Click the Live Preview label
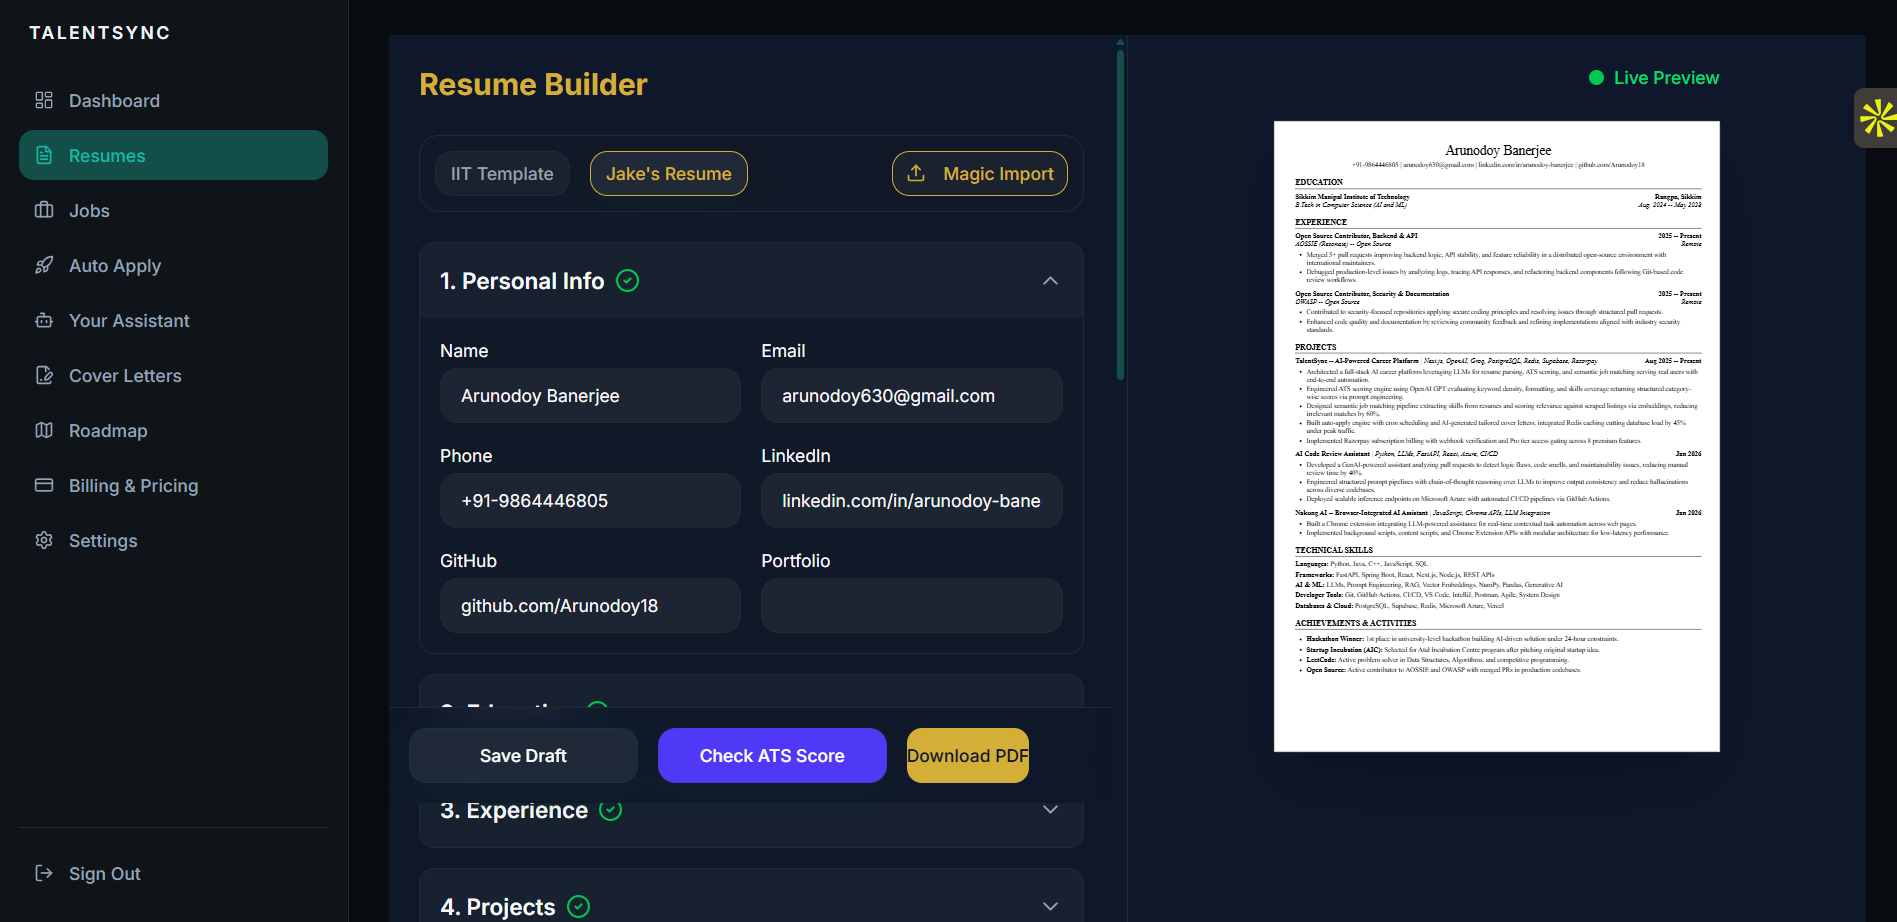The height and width of the screenshot is (922, 1897). tap(1666, 78)
